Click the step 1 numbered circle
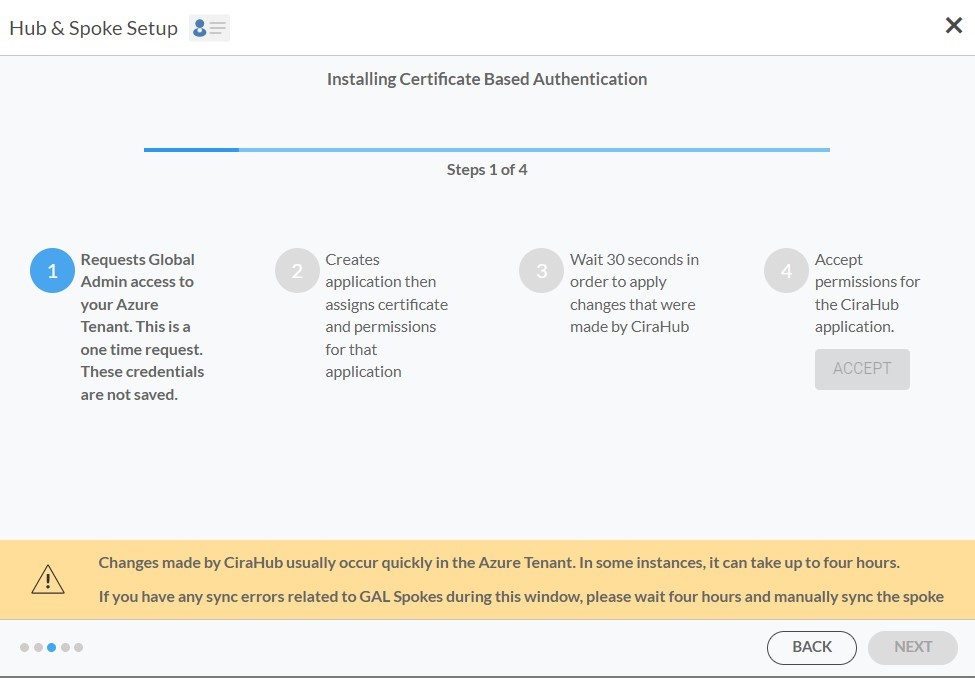The image size is (975, 678). click(x=52, y=271)
